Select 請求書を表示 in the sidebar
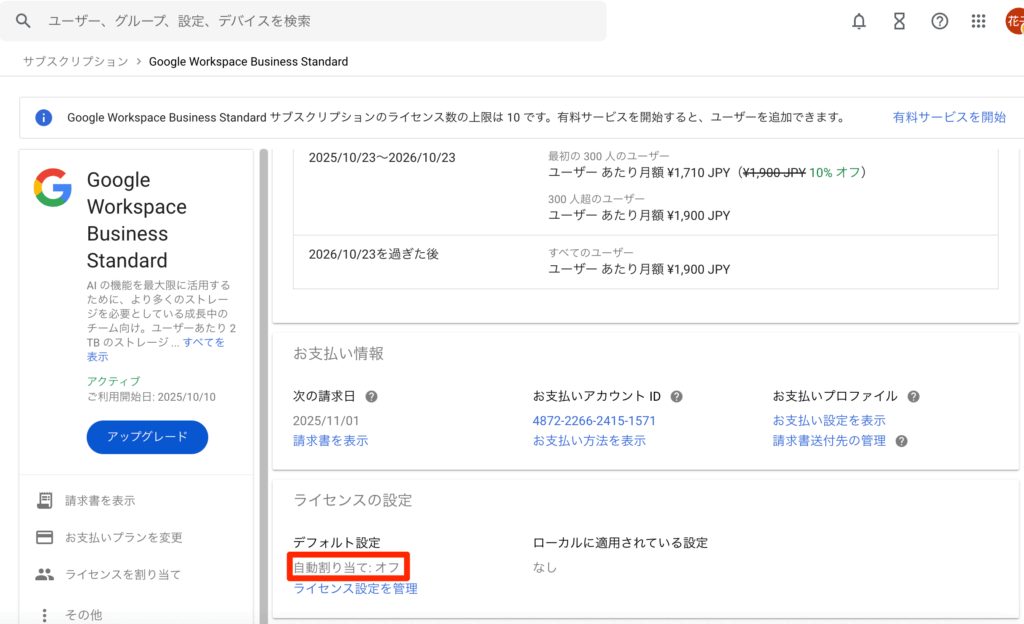This screenshot has width=1024, height=624. [100, 500]
